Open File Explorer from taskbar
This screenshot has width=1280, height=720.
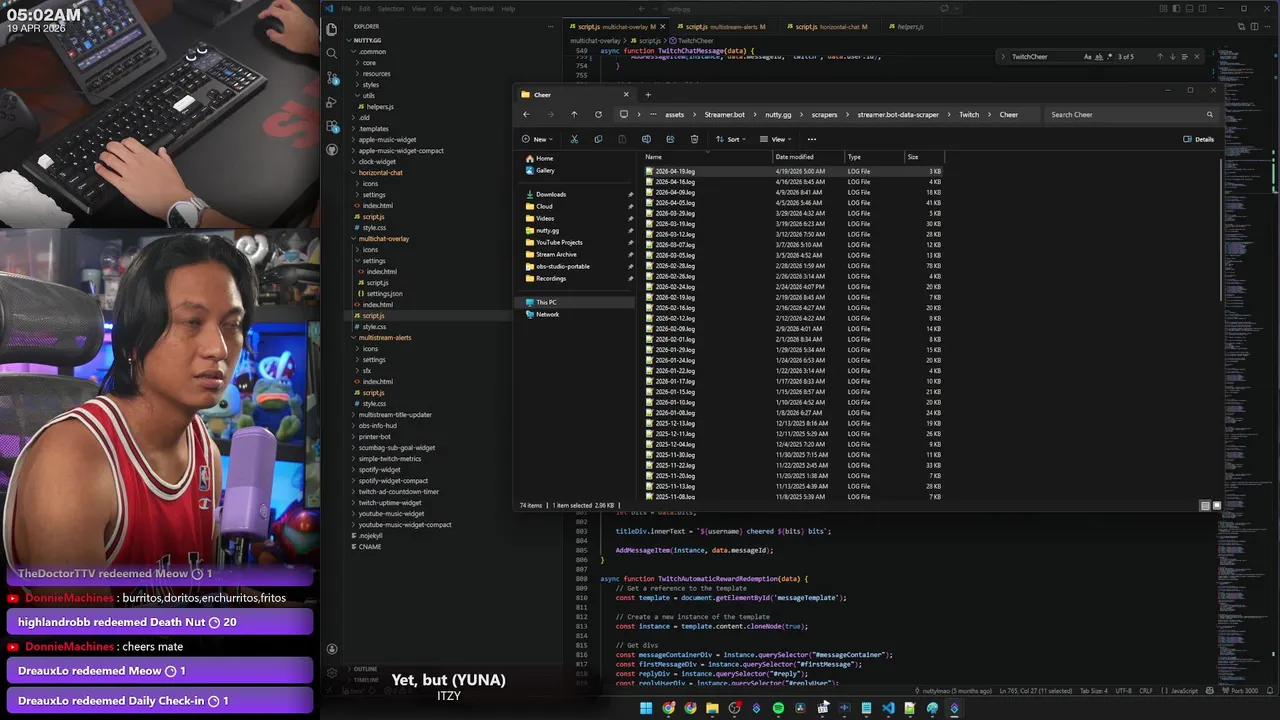click(x=712, y=708)
